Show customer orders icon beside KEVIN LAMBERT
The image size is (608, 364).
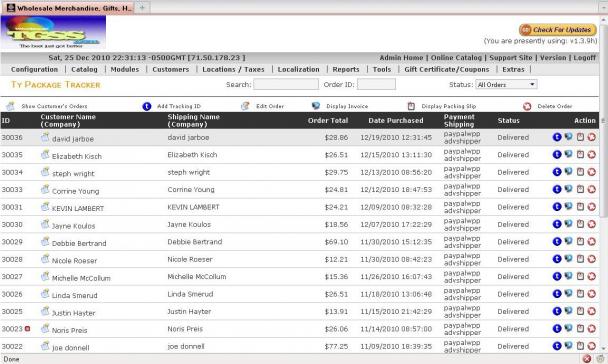(45, 207)
